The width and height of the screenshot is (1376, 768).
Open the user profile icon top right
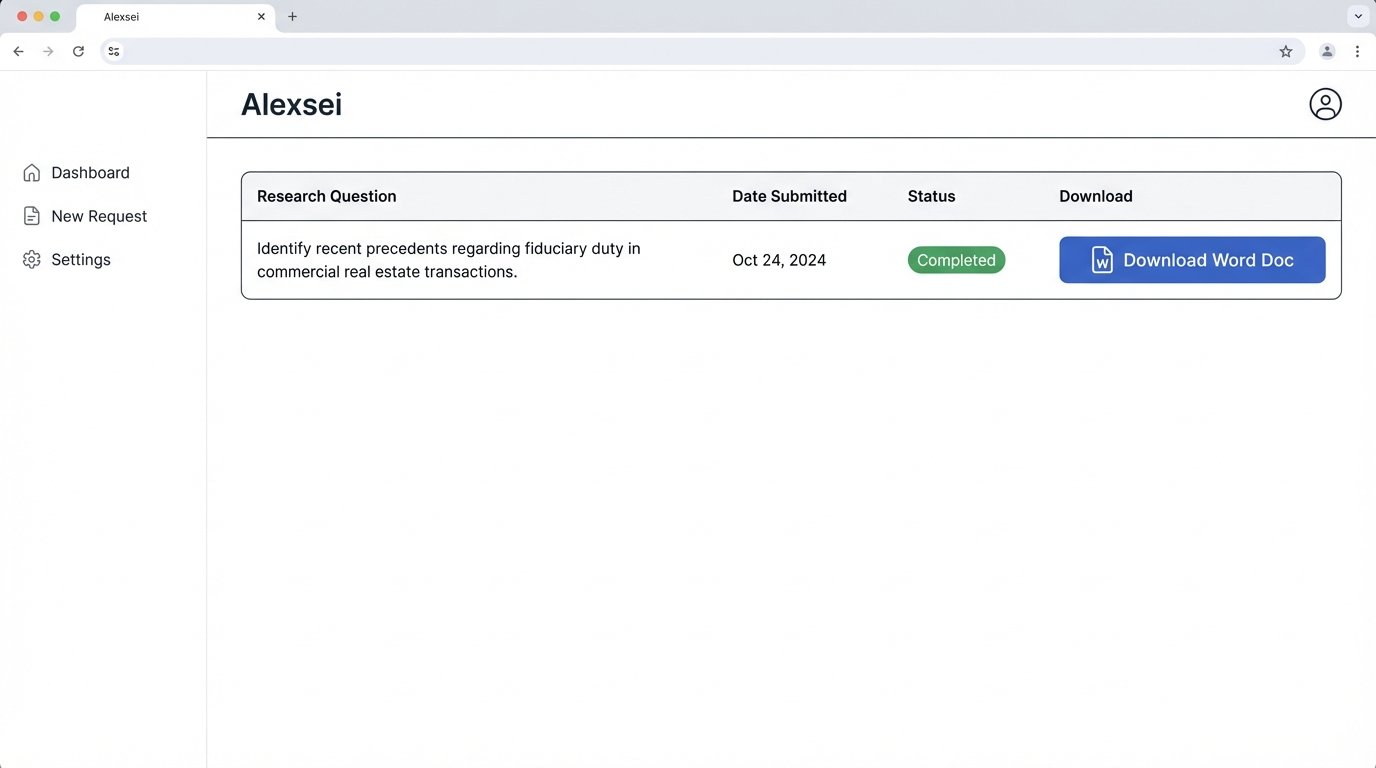tap(1325, 103)
